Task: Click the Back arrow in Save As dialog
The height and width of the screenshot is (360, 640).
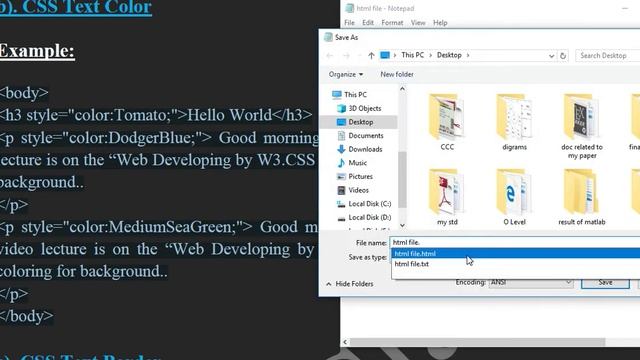Action: [330, 56]
